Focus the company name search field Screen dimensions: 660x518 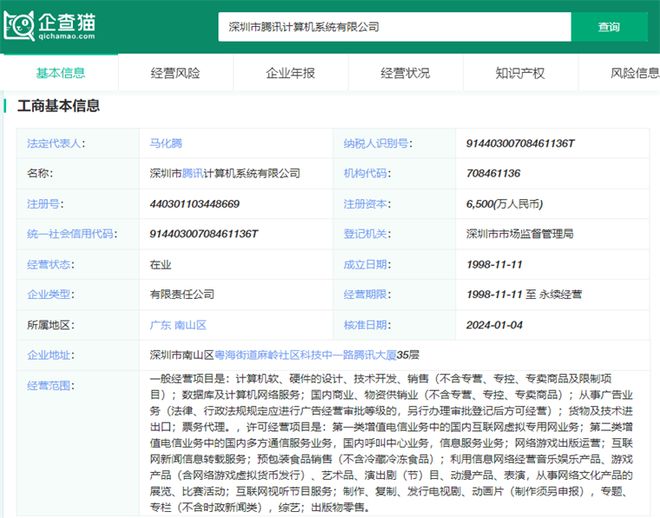(x=394, y=27)
